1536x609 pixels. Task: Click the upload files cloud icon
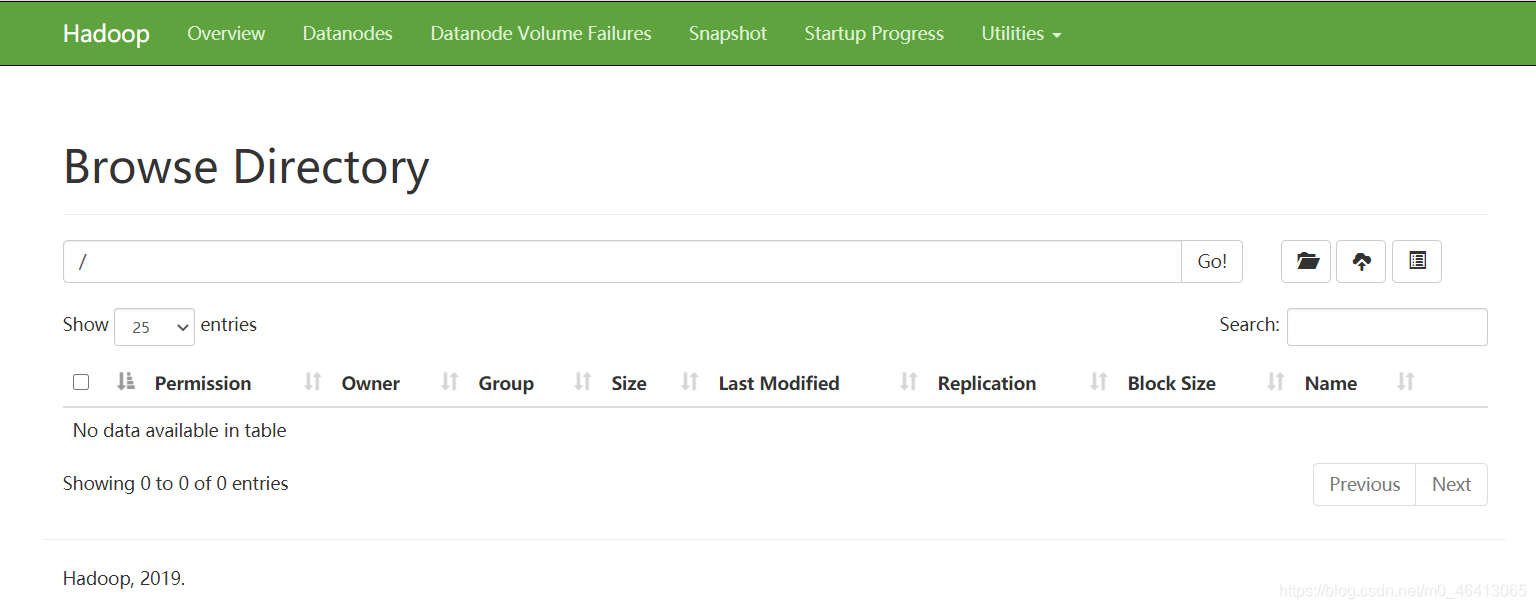(1361, 261)
